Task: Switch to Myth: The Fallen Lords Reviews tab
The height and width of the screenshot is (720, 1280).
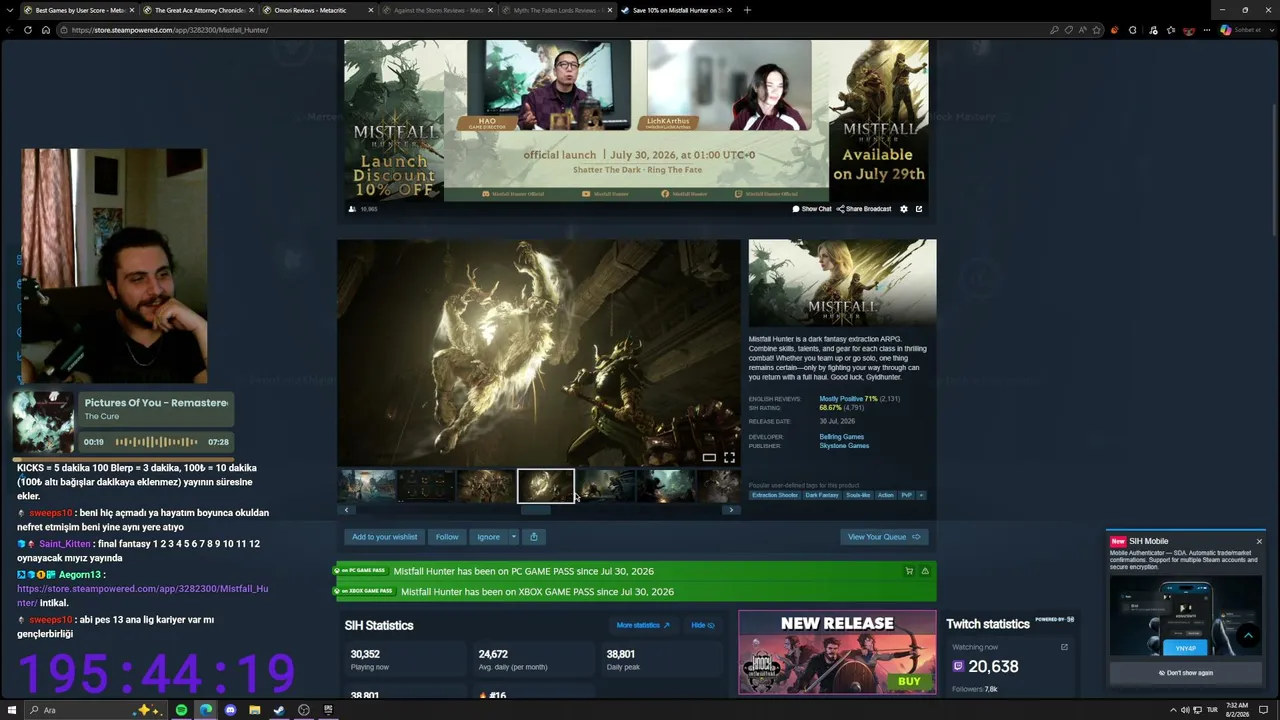Action: tap(555, 10)
